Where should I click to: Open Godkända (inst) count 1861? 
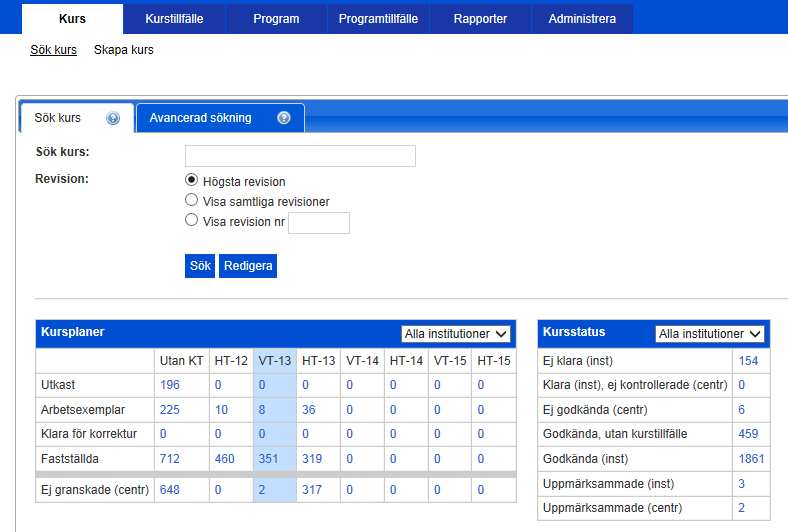pyautogui.click(x=751, y=459)
